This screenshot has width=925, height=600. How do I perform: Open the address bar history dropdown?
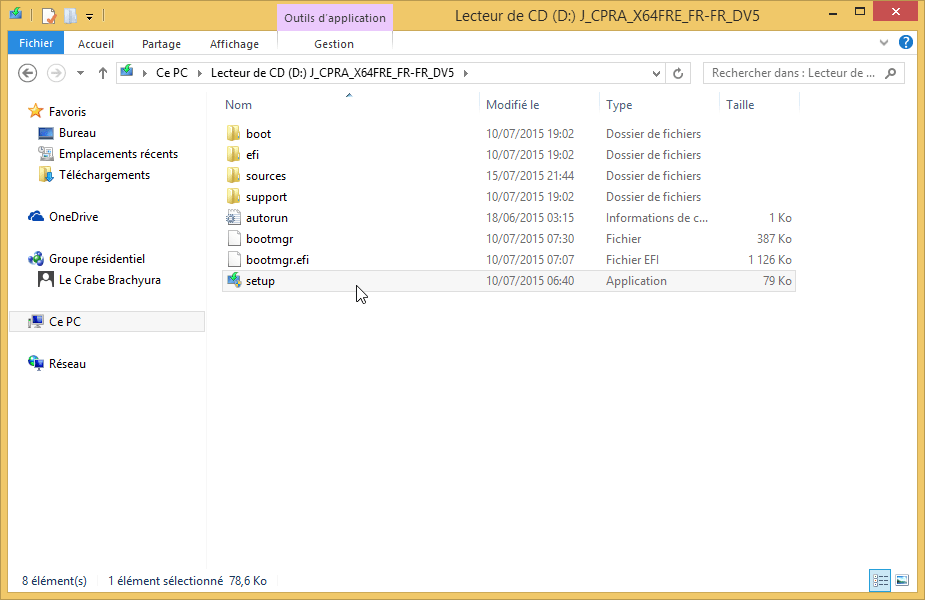tap(656, 73)
